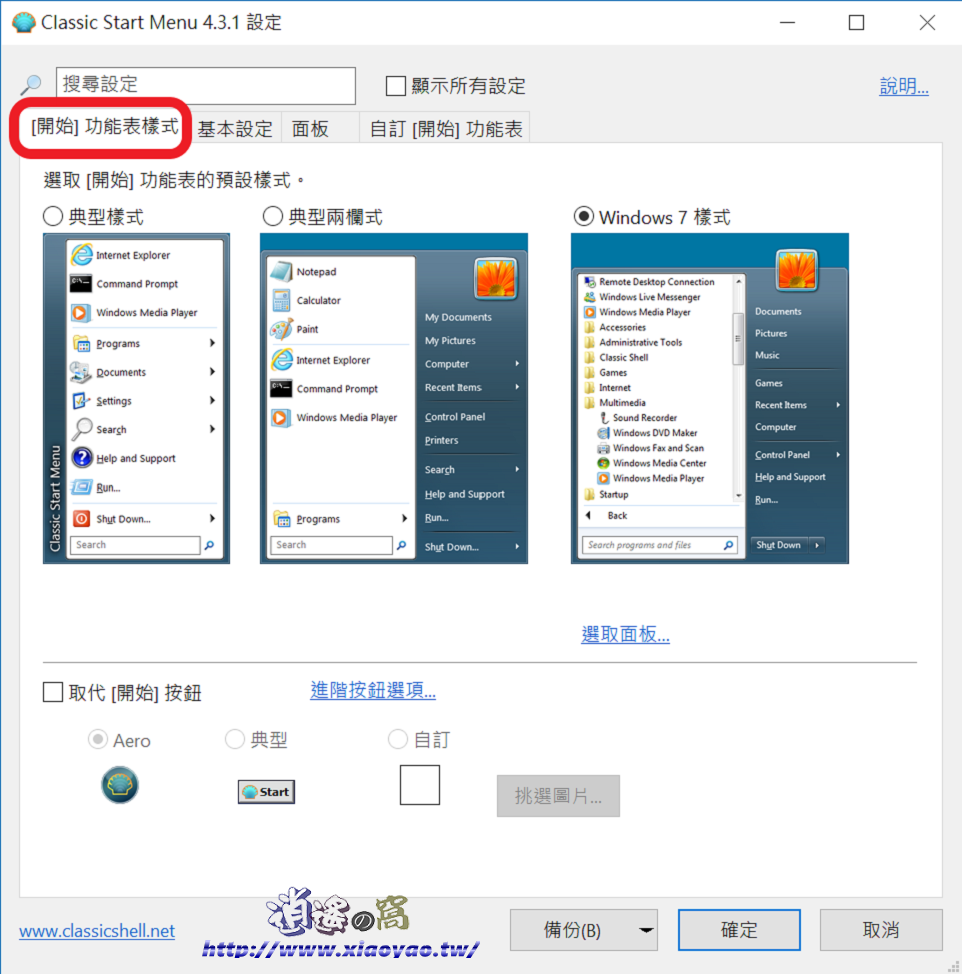Screen dimensions: 962x974
Task: Click the Command Prompt icon in classic preview
Action: 81,283
